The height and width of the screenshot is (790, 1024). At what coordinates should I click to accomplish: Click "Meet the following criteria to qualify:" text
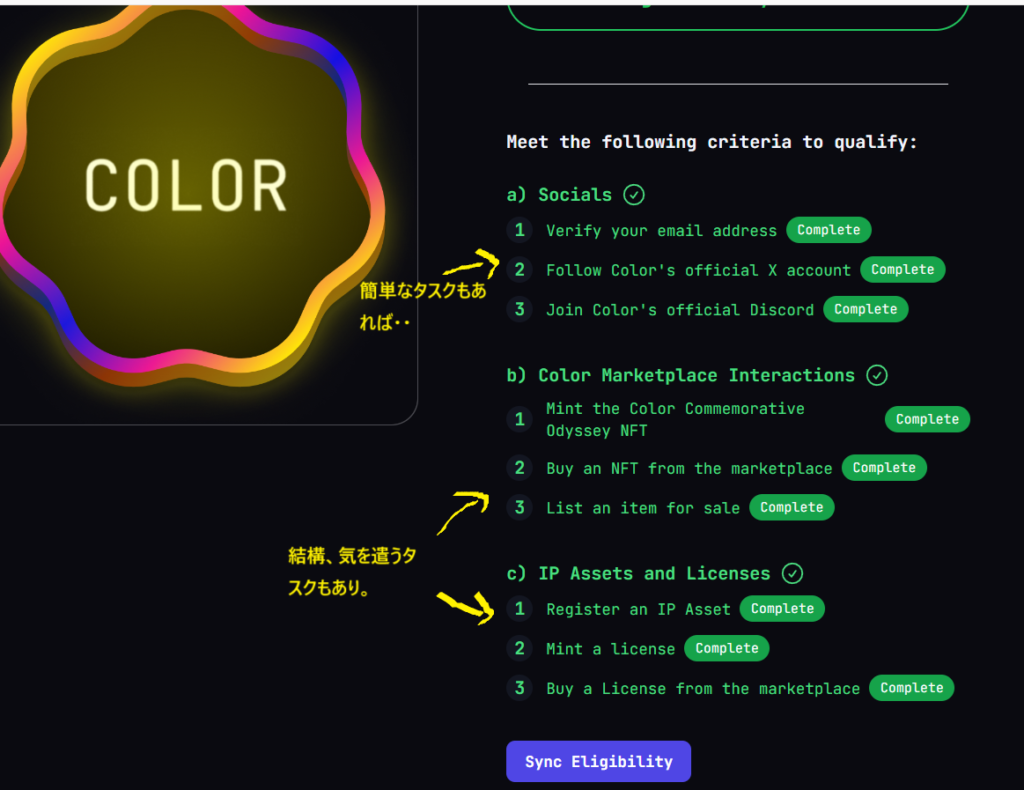(x=712, y=142)
